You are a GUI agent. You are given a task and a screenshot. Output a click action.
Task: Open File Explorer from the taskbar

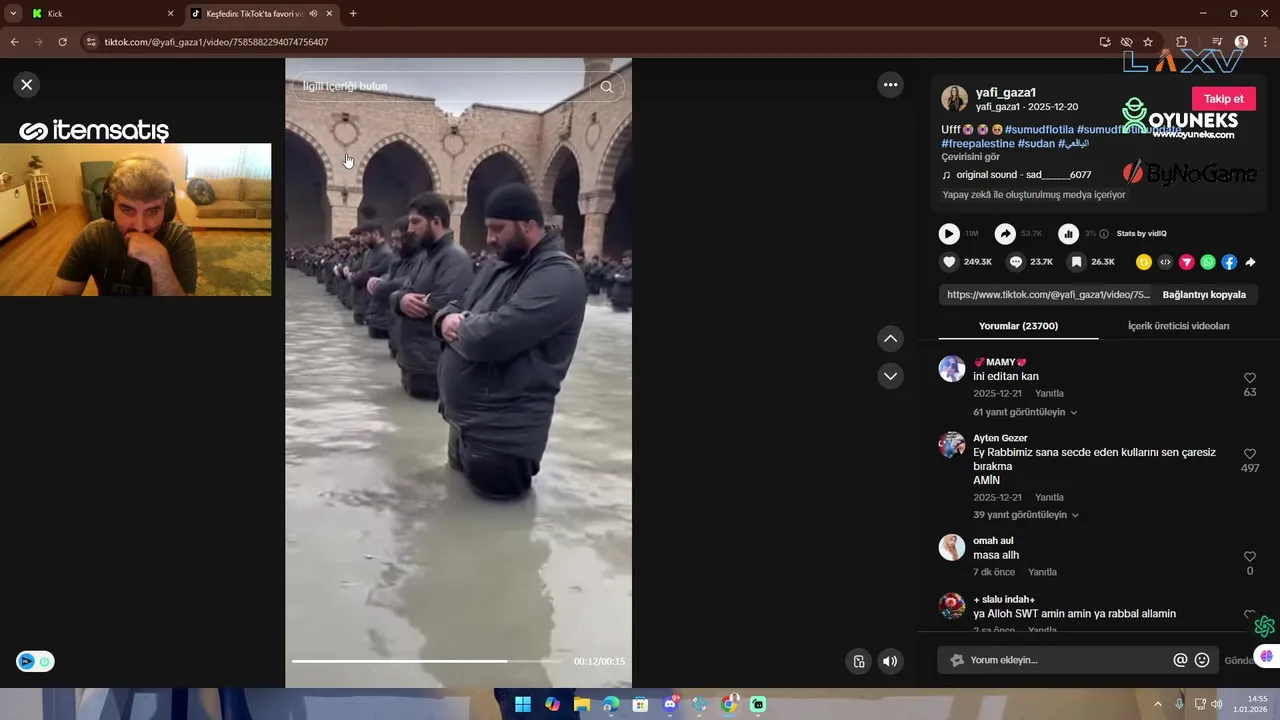point(581,705)
